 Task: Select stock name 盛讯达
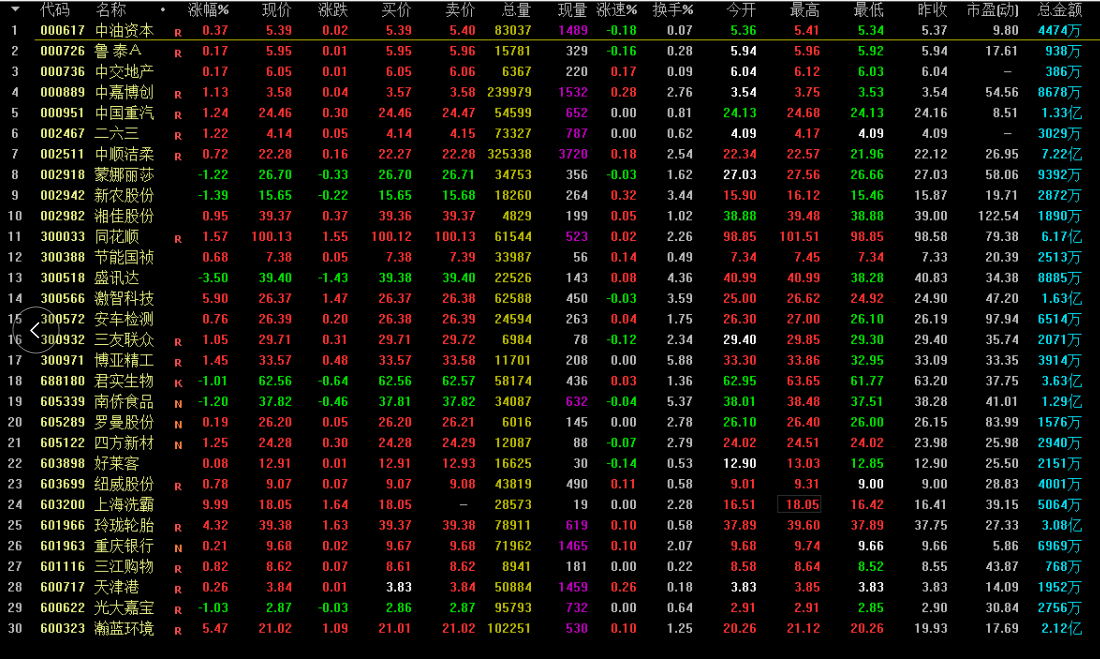click(x=117, y=278)
